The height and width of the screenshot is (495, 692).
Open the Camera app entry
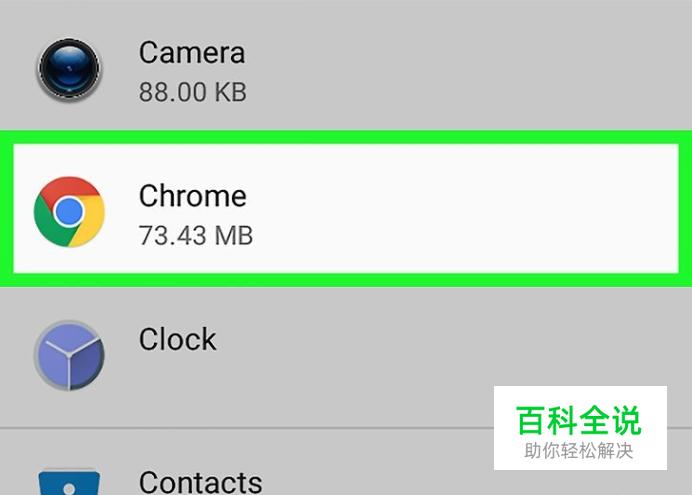click(x=346, y=66)
